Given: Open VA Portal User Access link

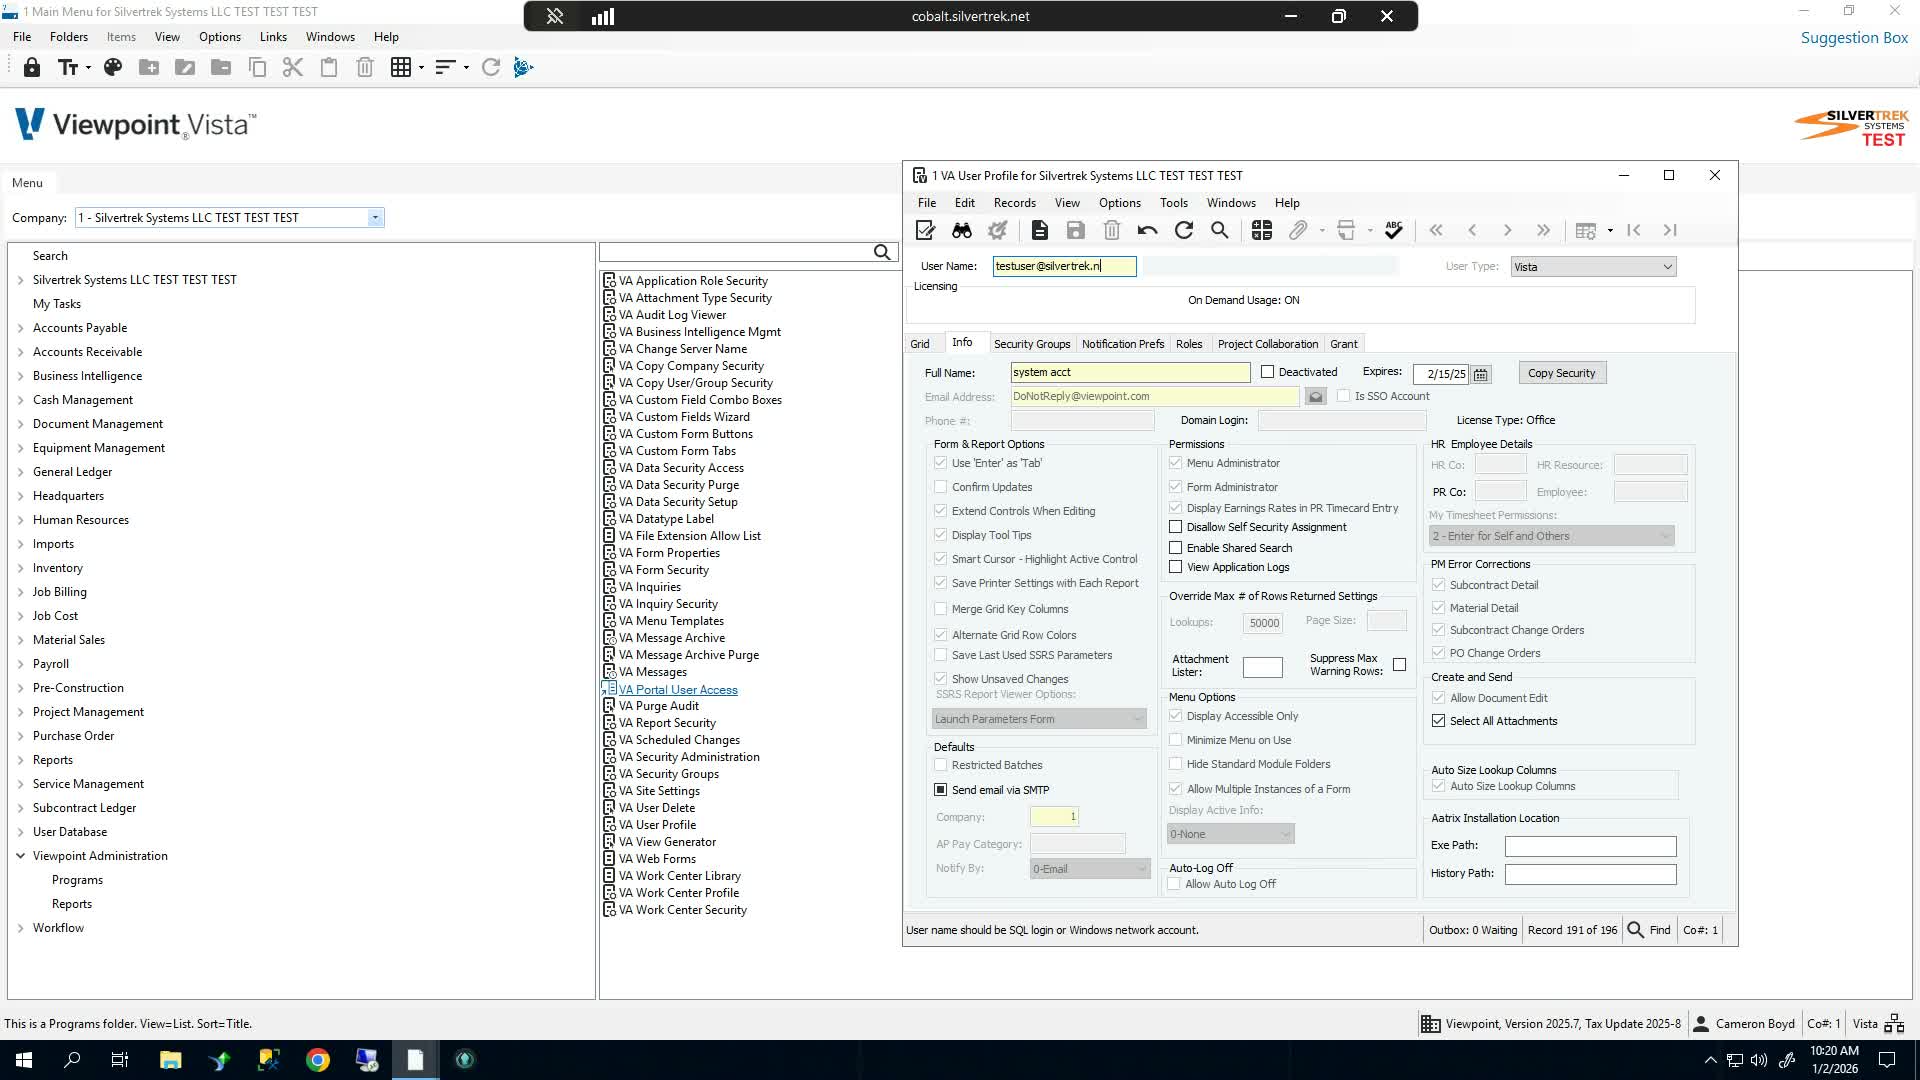Looking at the screenshot, I should tap(677, 690).
